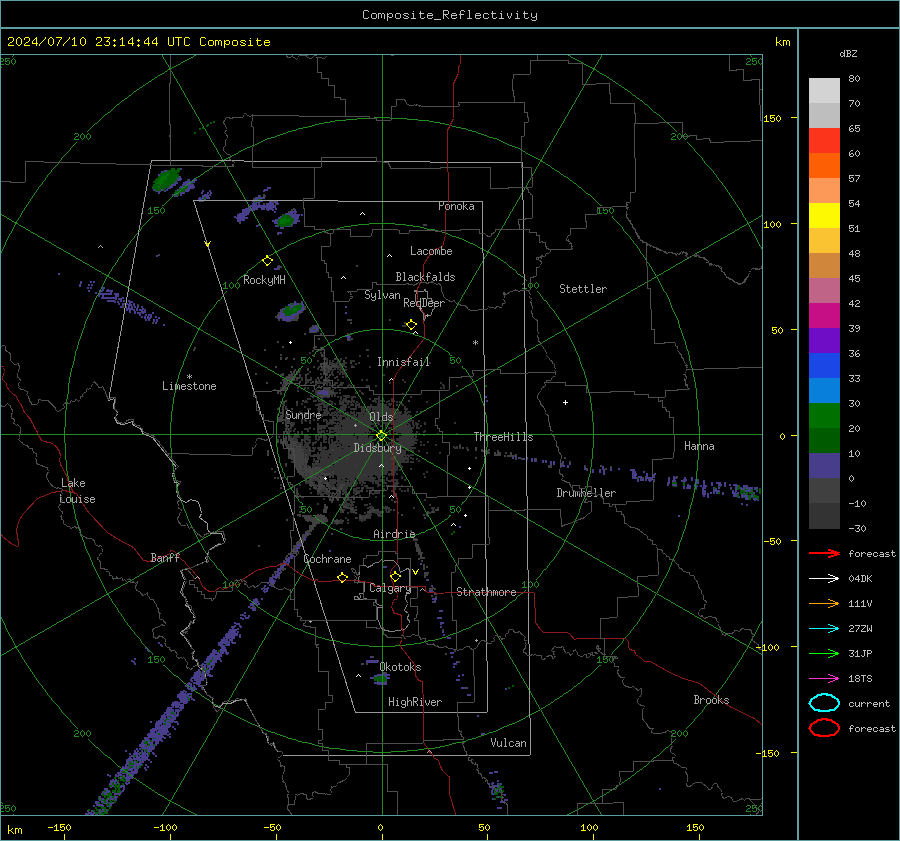
Task: Select the red 65-60 dBZ swatch
Action: (x=824, y=141)
